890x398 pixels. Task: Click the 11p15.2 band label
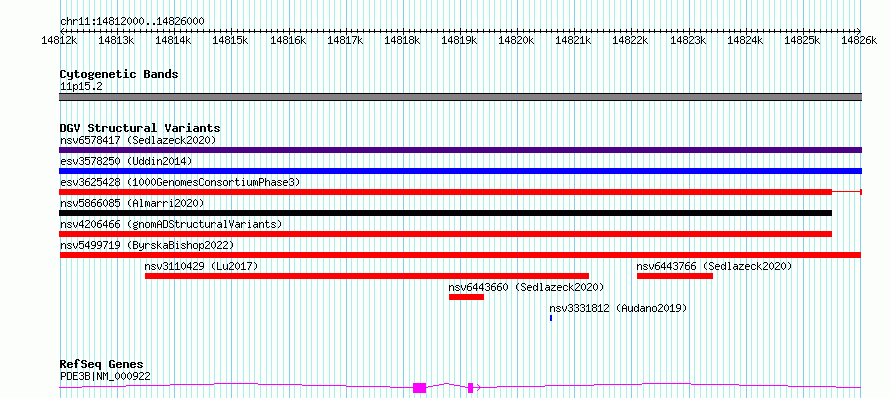[x=81, y=87]
